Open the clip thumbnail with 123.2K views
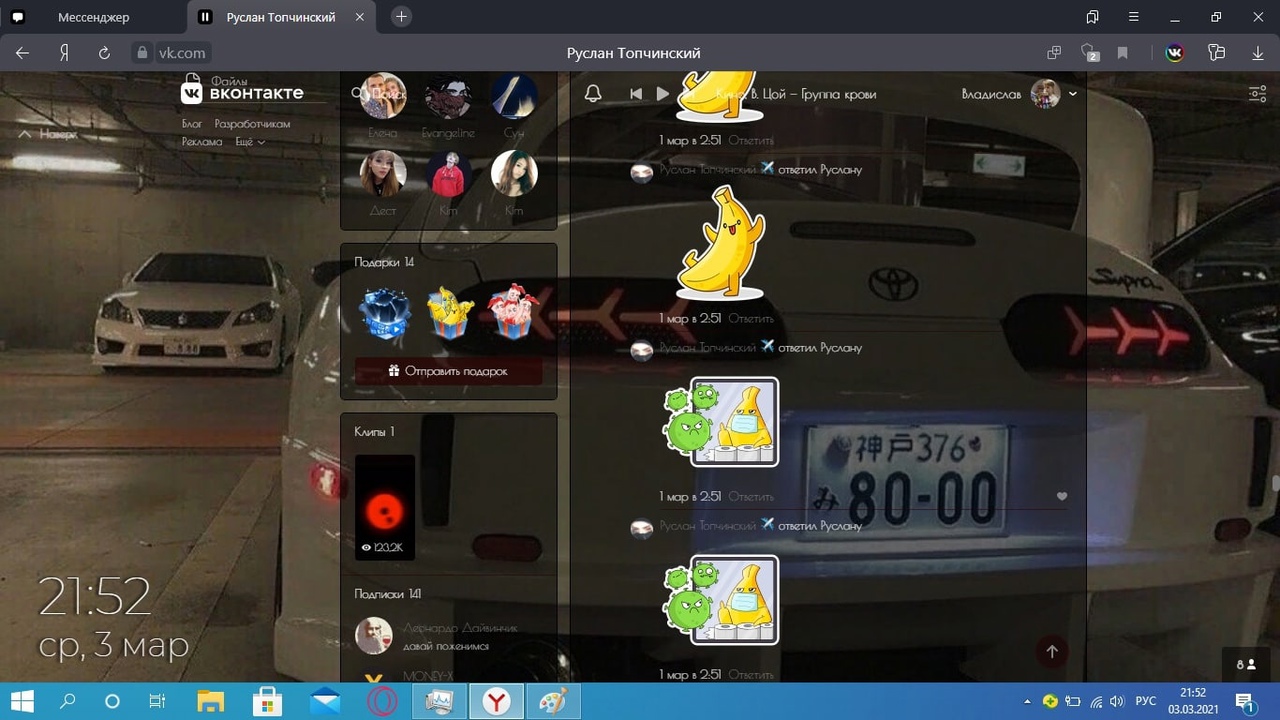 pos(385,507)
